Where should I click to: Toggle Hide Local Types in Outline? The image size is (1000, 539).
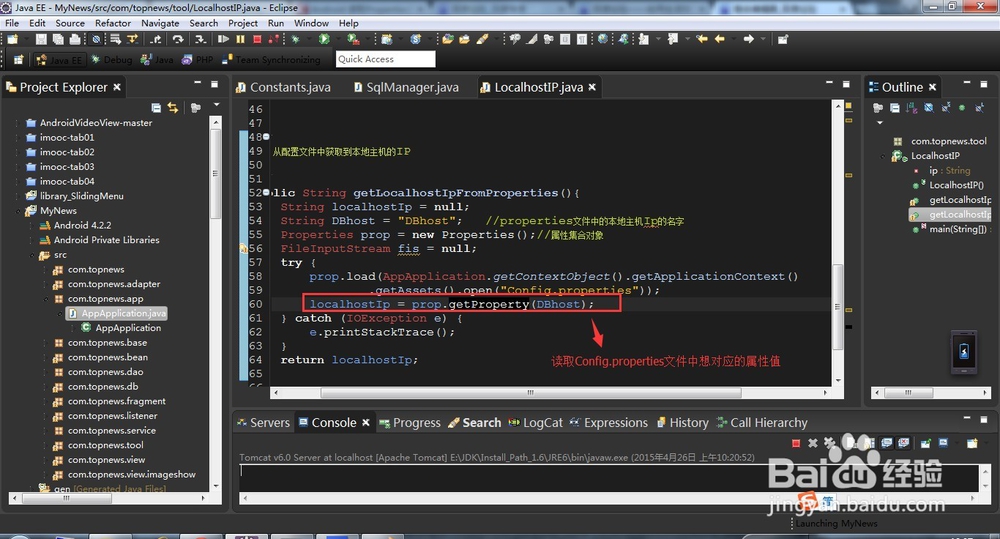click(x=979, y=108)
